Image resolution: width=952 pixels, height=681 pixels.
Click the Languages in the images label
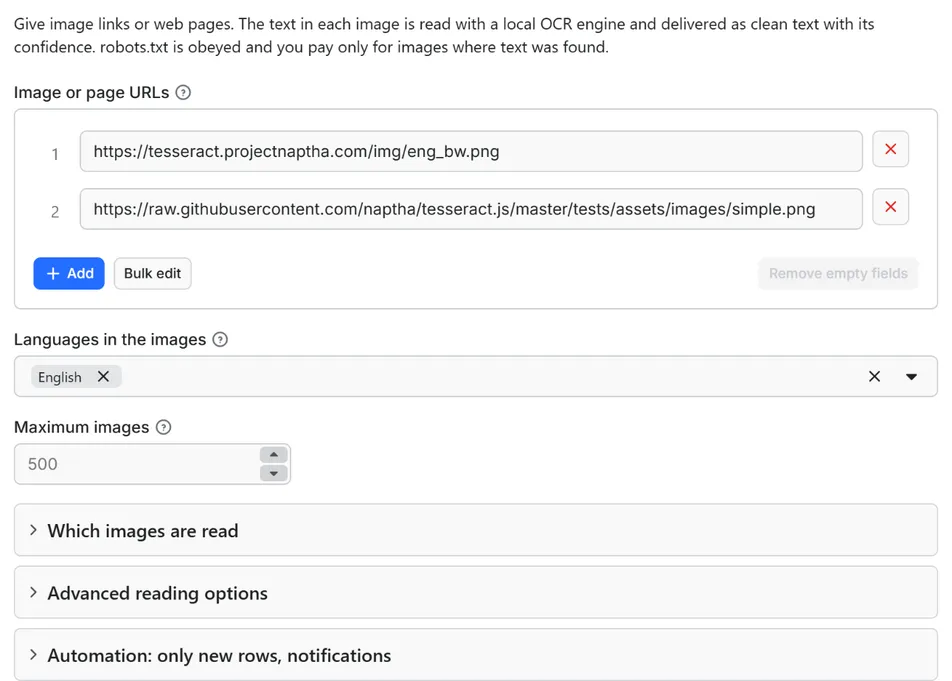coord(110,339)
